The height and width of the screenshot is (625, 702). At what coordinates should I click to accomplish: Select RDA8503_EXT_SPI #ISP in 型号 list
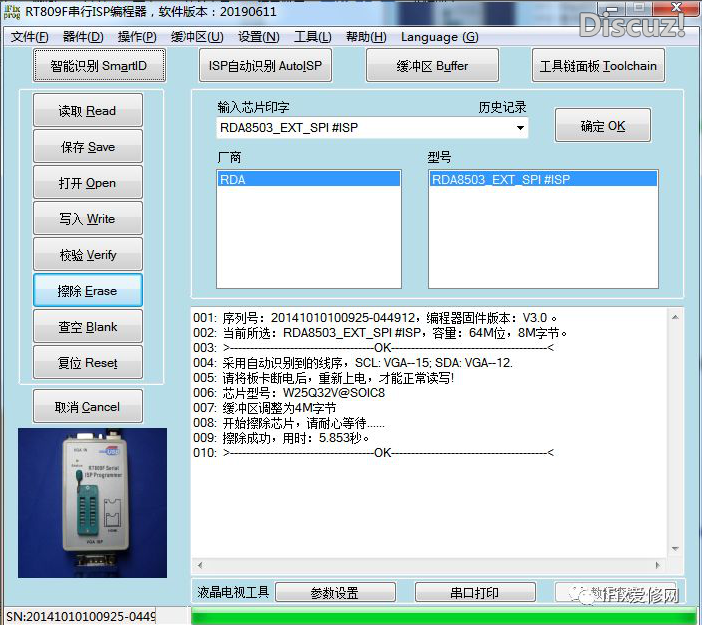point(543,179)
